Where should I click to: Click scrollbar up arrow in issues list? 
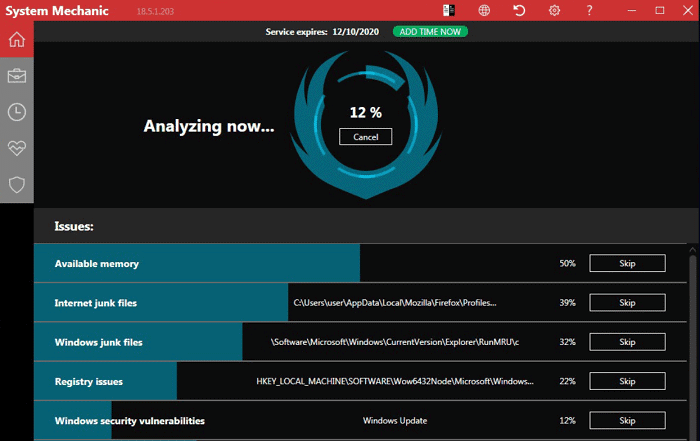coord(692,250)
